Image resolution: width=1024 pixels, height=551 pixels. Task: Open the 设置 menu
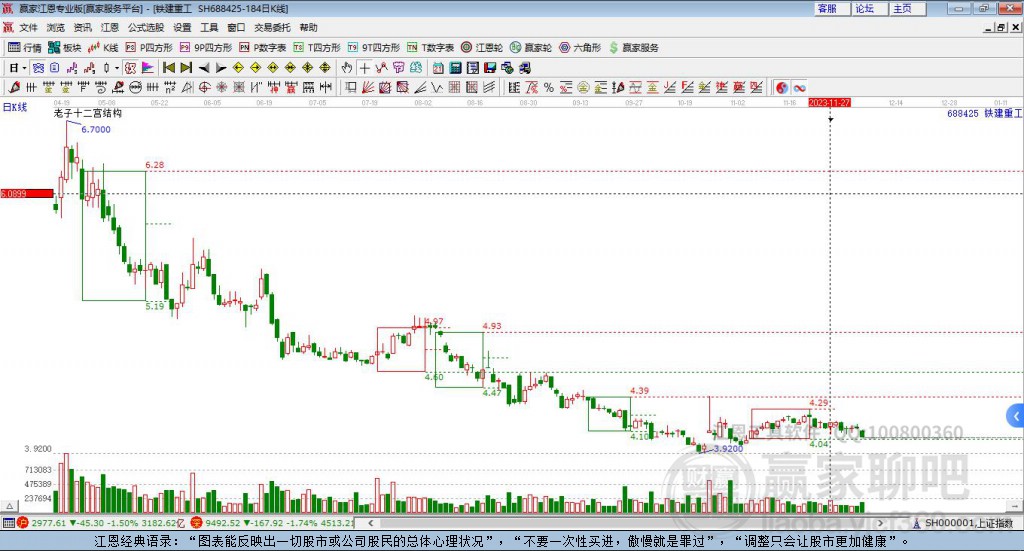click(182, 27)
